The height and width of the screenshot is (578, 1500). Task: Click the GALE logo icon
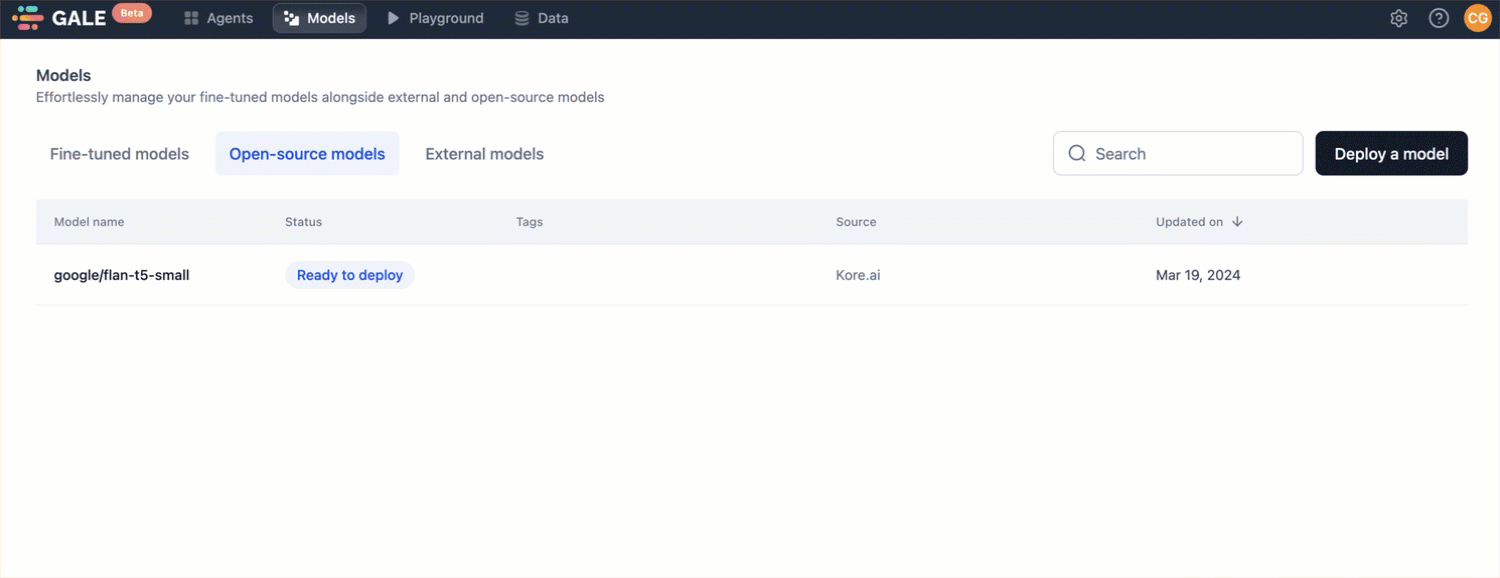[x=27, y=18]
